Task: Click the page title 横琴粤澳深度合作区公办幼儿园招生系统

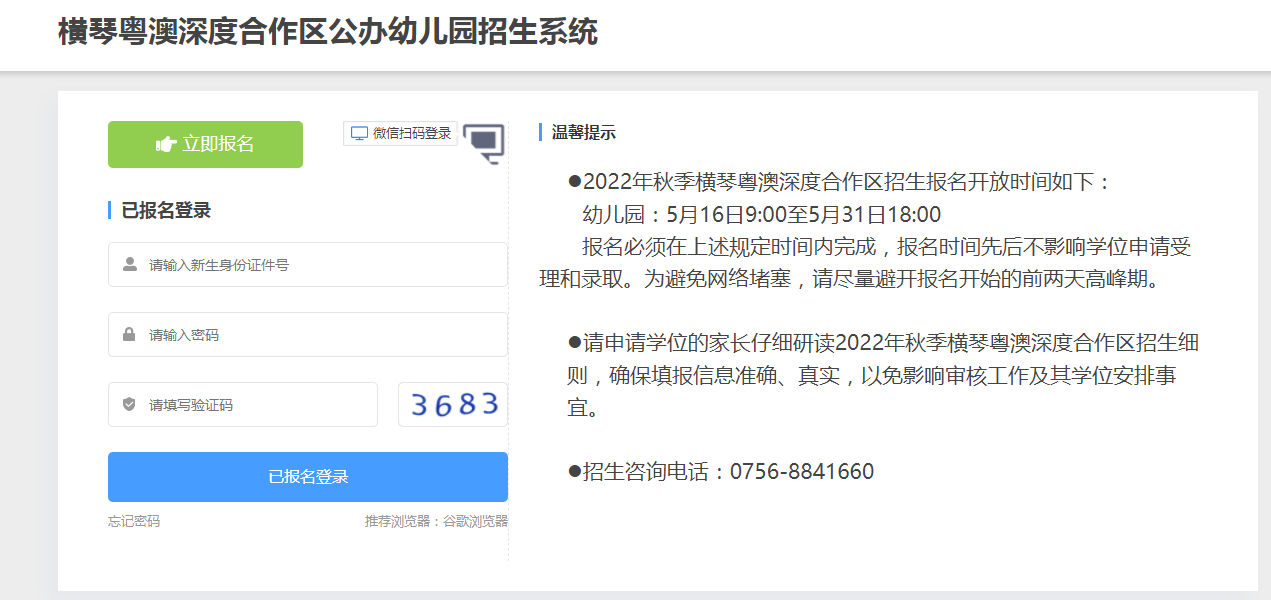Action: click(x=328, y=33)
